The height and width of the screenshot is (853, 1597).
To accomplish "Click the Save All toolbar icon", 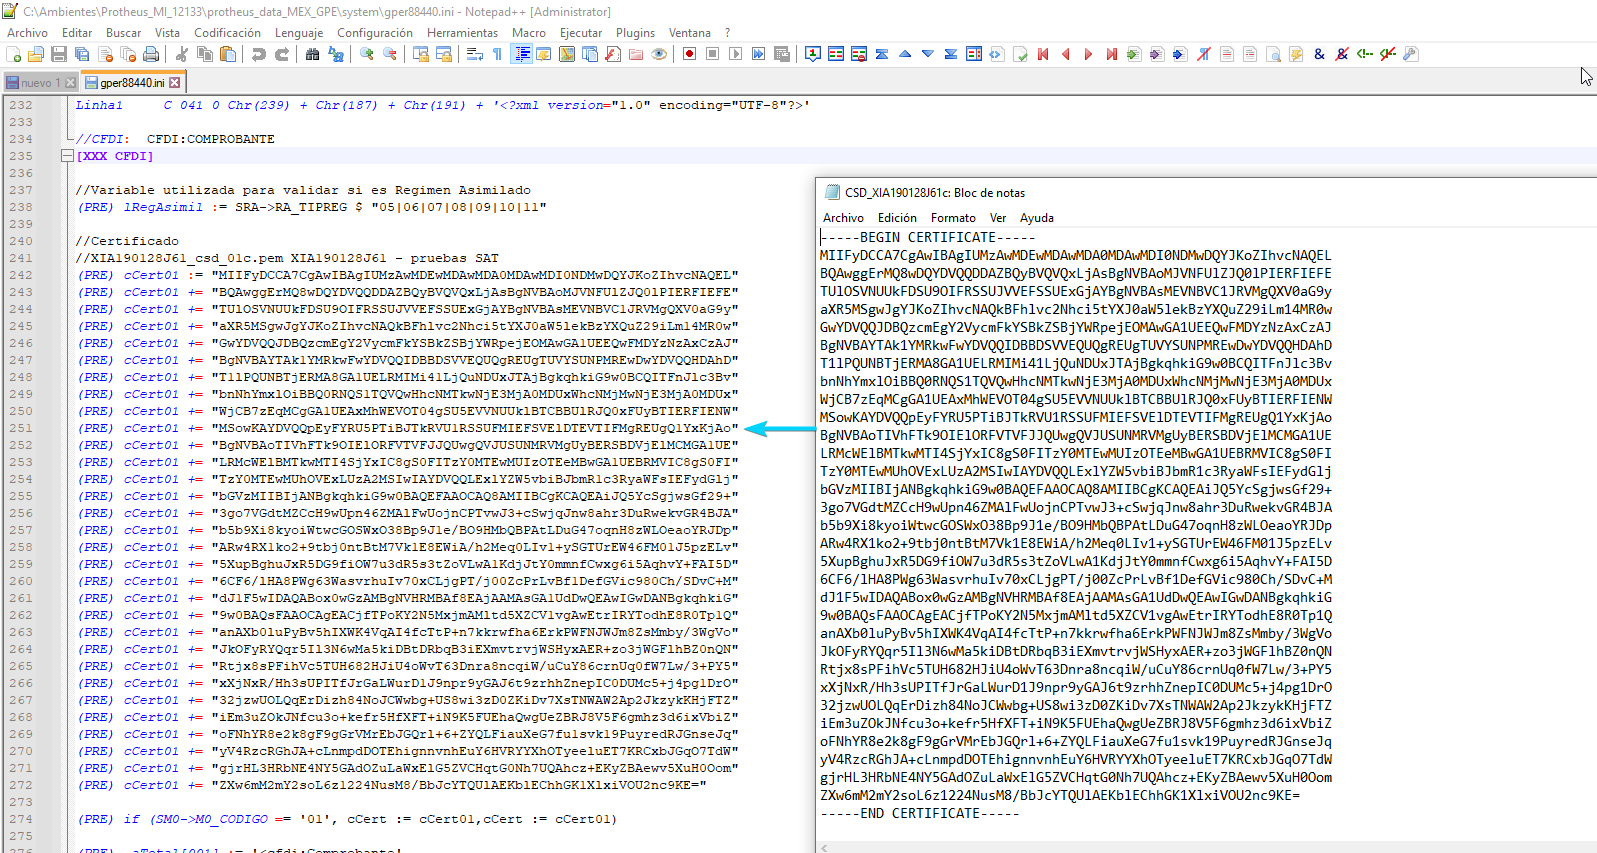I will 82,54.
